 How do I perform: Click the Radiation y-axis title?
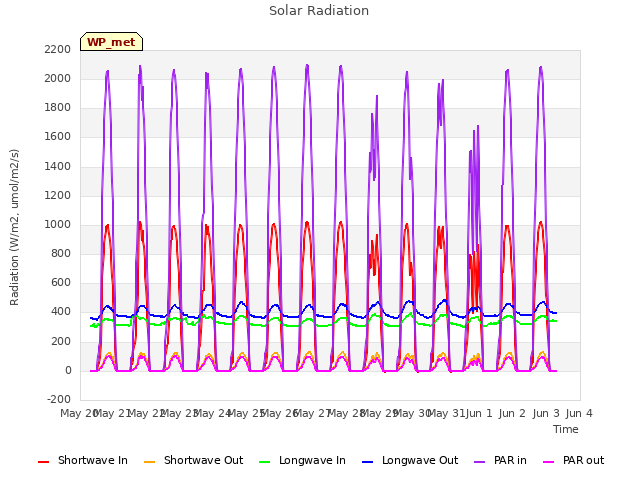[x=14, y=227]
